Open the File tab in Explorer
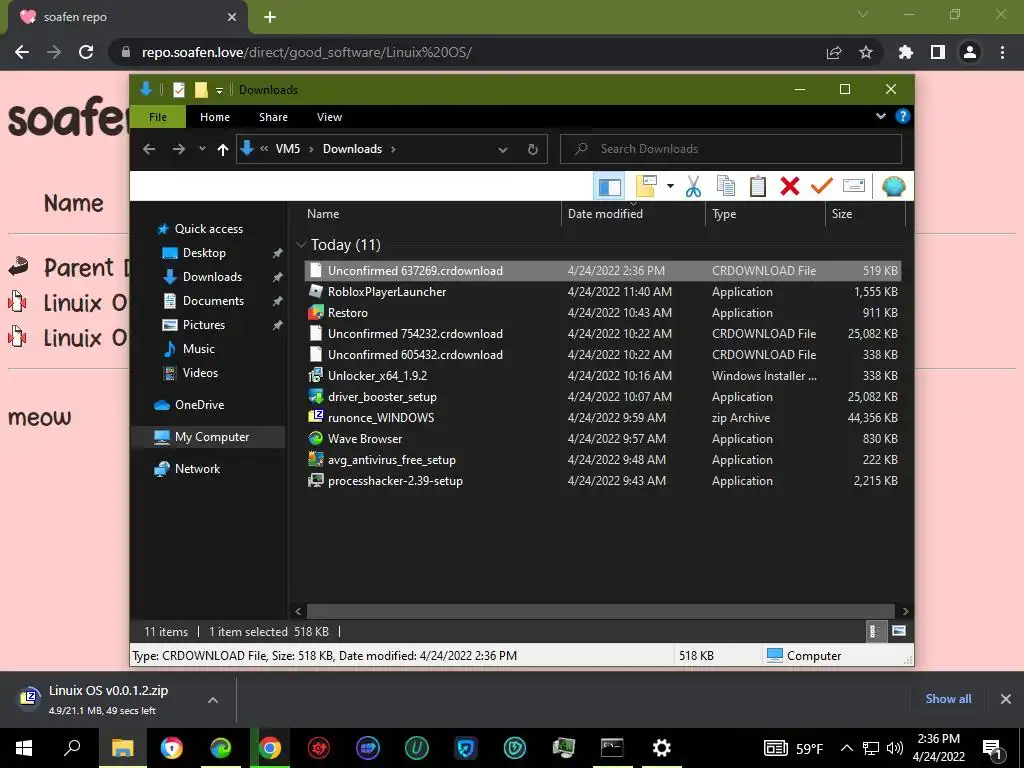Screen dimensions: 1024x768 (x=158, y=117)
